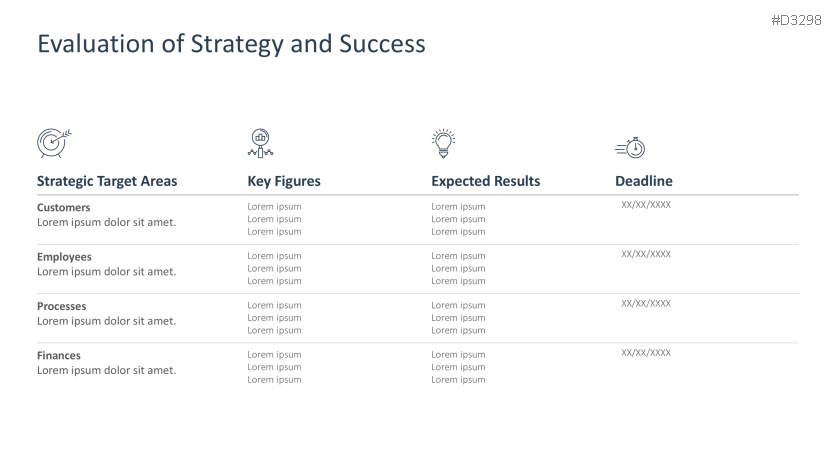Click the magnifier chart Key Figures icon

(261, 143)
